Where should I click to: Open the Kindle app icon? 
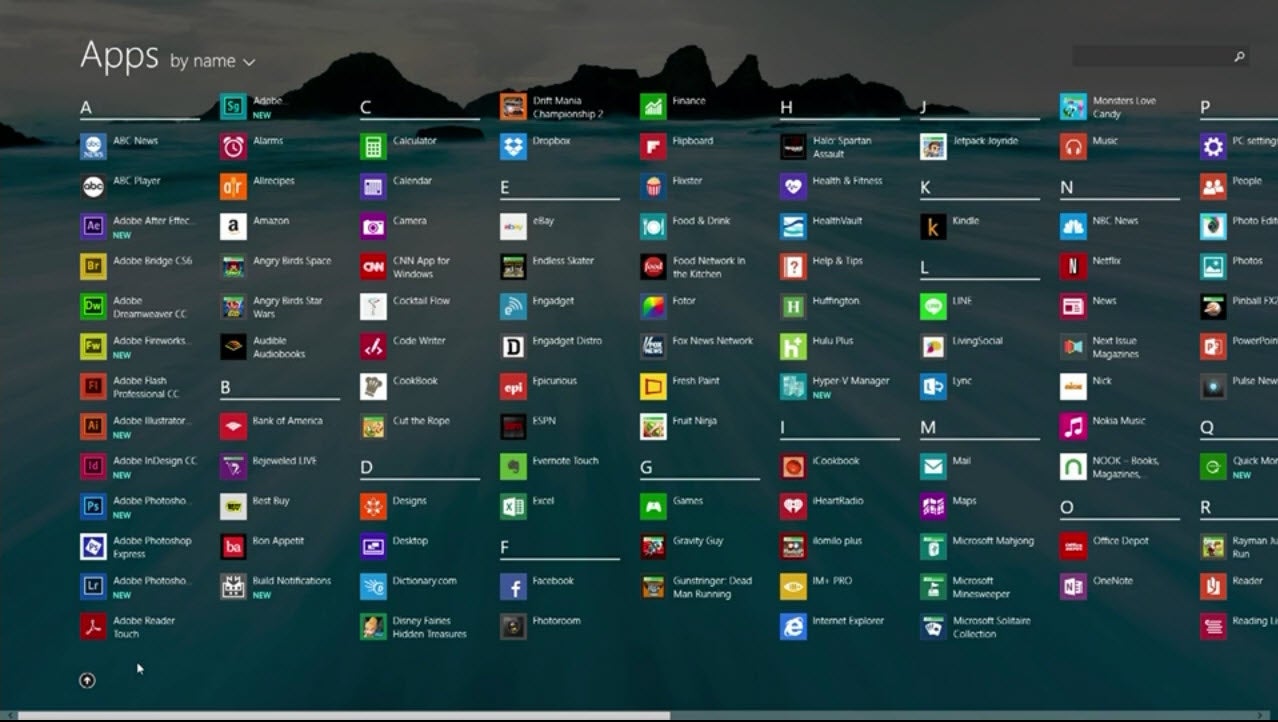[933, 227]
